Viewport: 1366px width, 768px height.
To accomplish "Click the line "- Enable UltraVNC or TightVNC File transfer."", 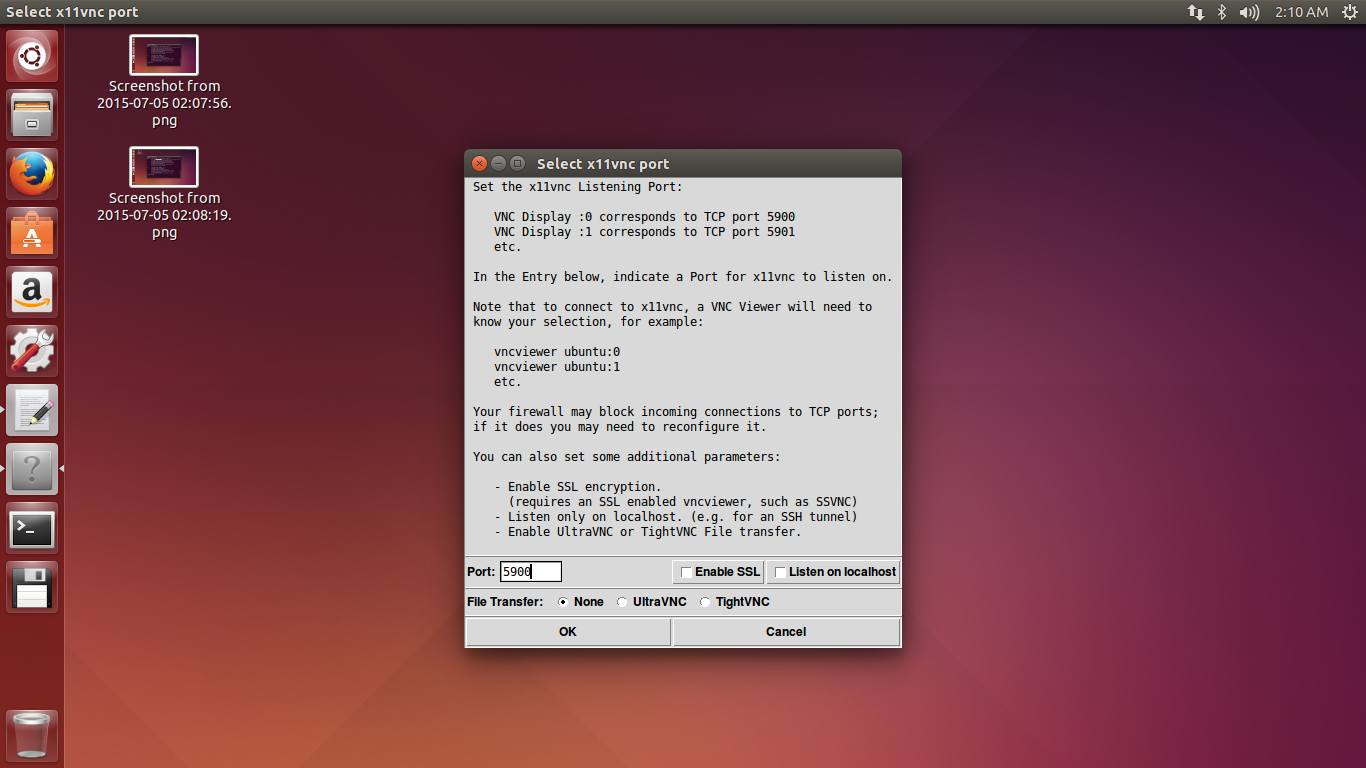I will point(648,532).
